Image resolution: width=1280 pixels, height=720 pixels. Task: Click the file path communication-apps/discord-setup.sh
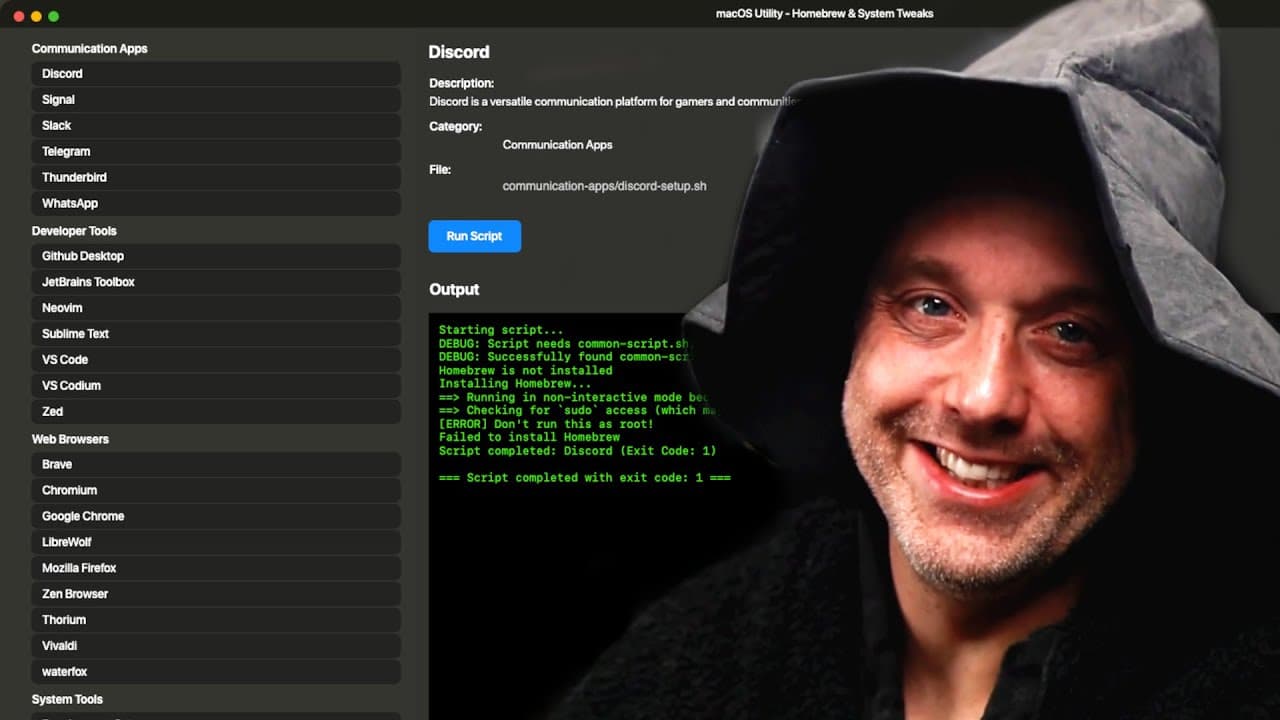point(604,186)
